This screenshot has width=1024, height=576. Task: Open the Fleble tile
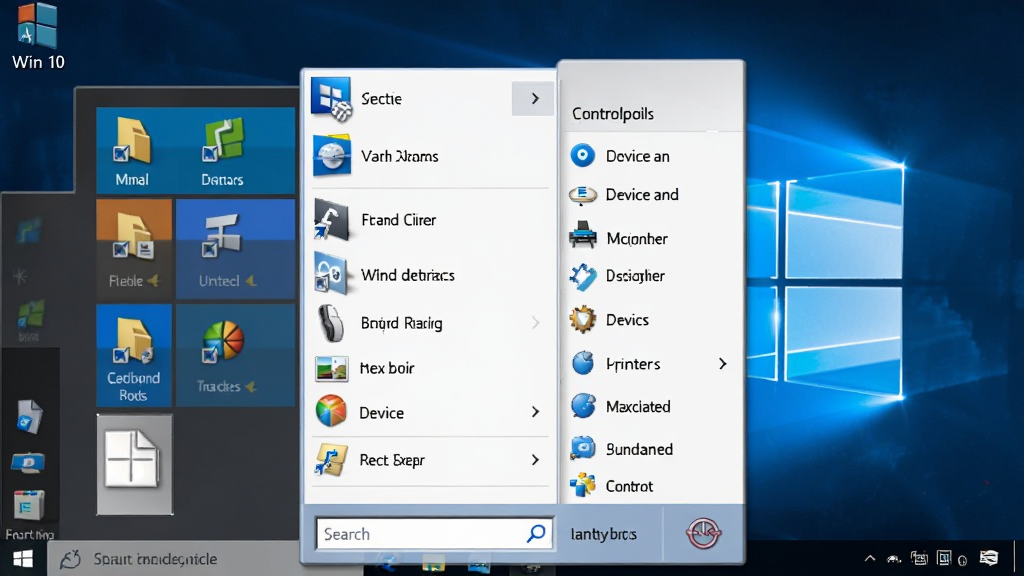(x=135, y=249)
